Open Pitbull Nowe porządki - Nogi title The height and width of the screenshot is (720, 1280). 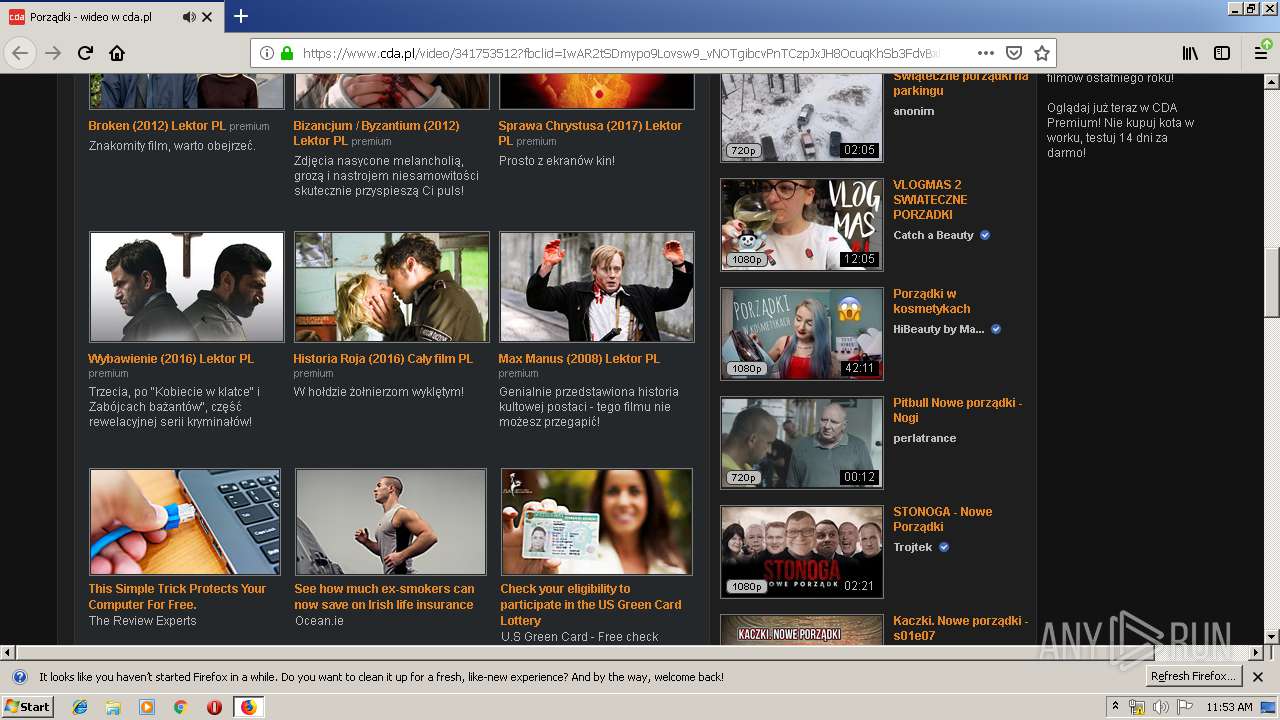coord(957,410)
